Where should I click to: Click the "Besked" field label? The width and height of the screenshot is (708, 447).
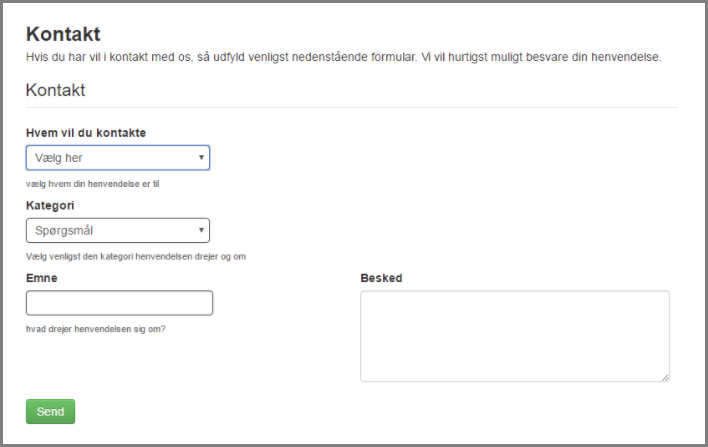(381, 277)
